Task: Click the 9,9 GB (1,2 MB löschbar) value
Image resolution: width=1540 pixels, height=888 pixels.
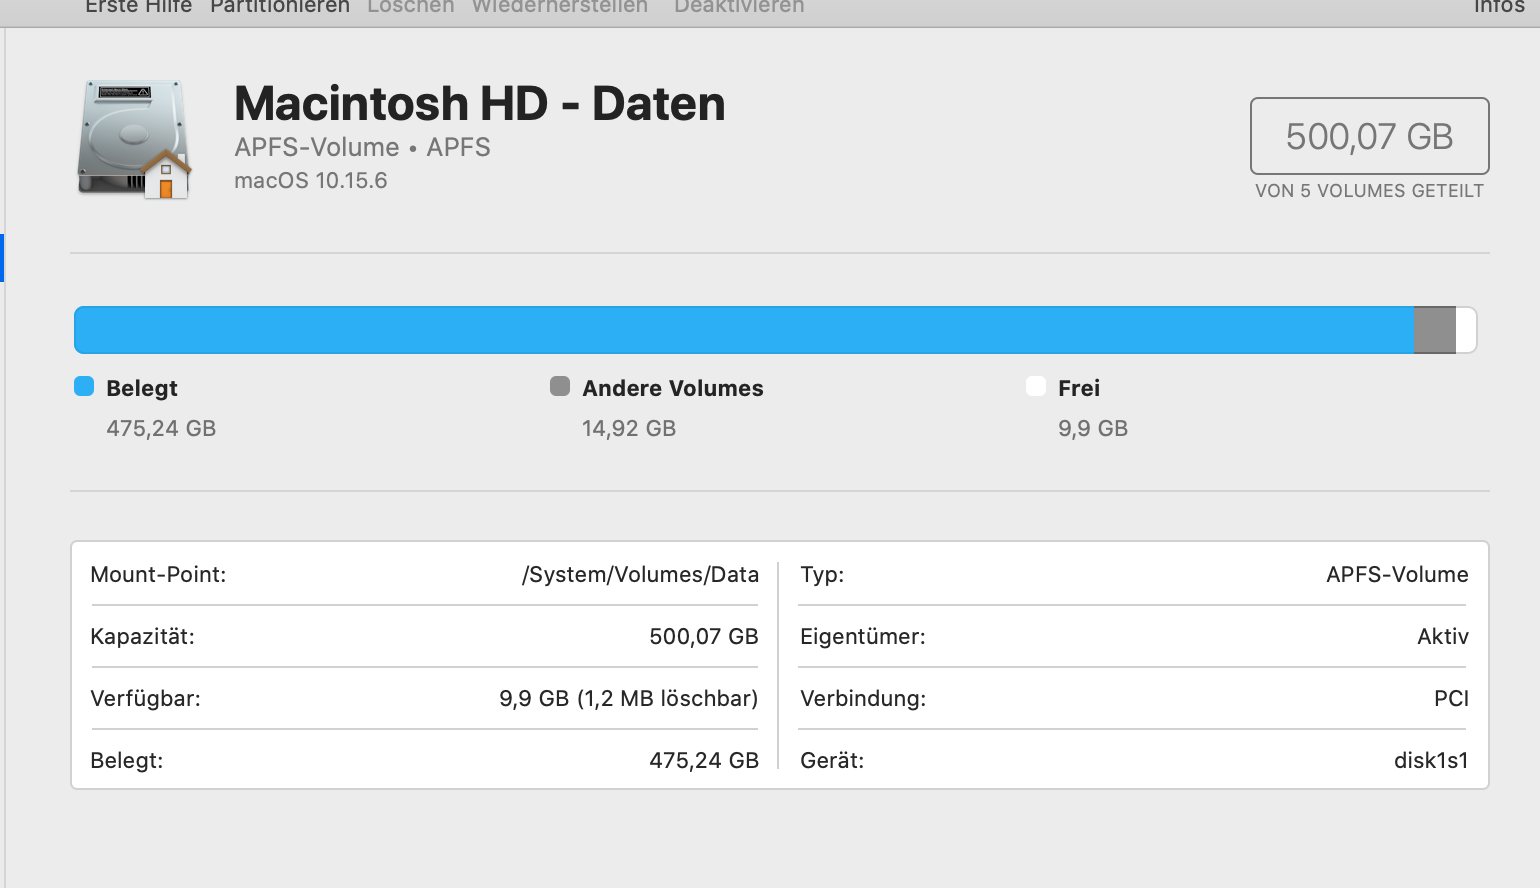Action: (x=629, y=699)
